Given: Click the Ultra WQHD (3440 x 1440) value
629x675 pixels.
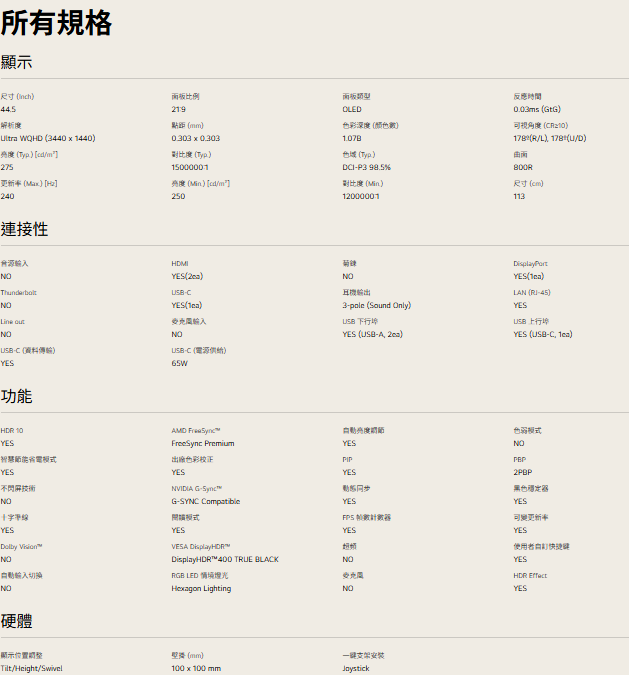Looking at the screenshot, I should (48, 138).
